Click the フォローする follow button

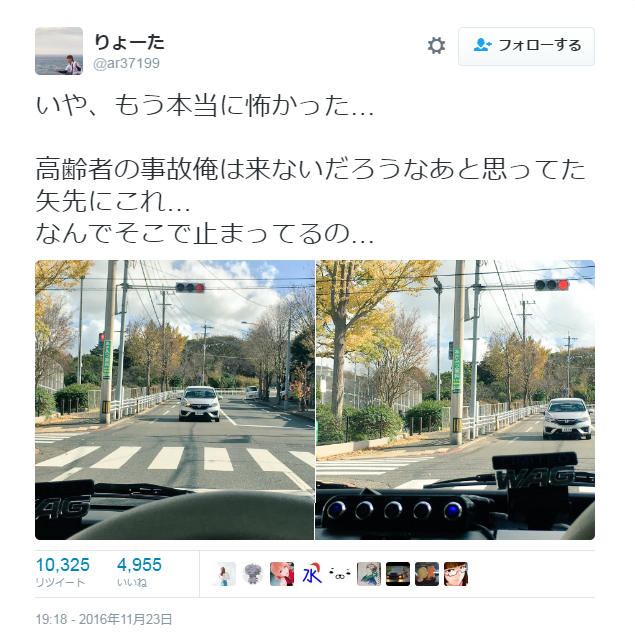[x=526, y=46]
